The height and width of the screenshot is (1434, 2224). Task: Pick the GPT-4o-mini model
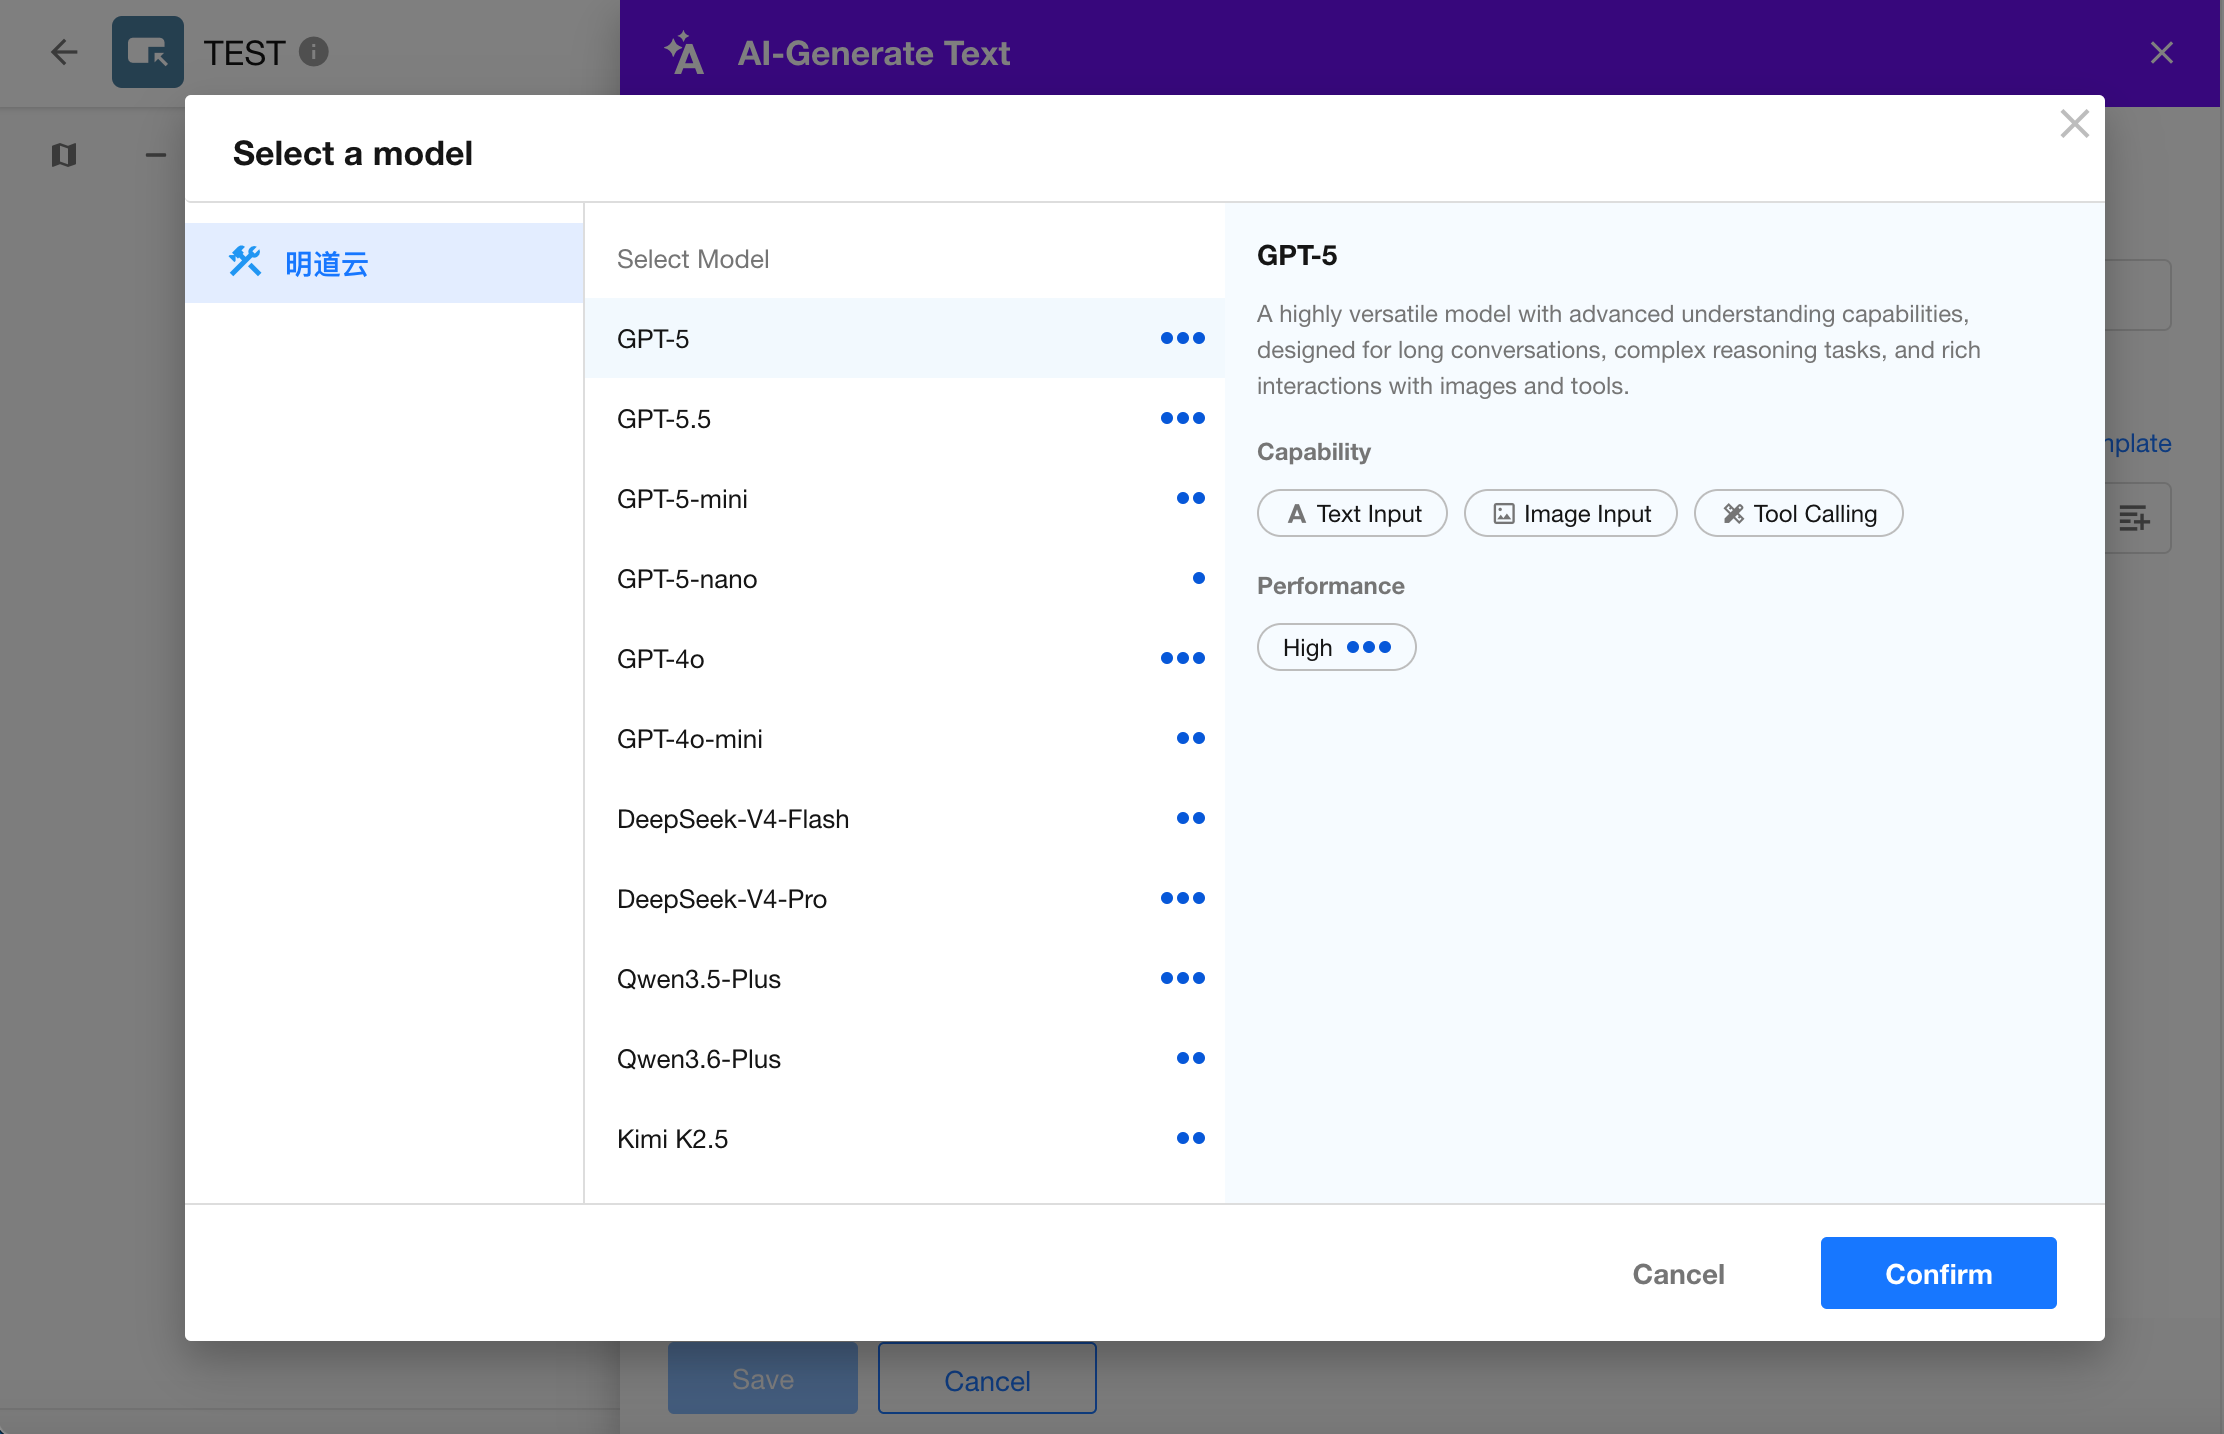click(905, 738)
